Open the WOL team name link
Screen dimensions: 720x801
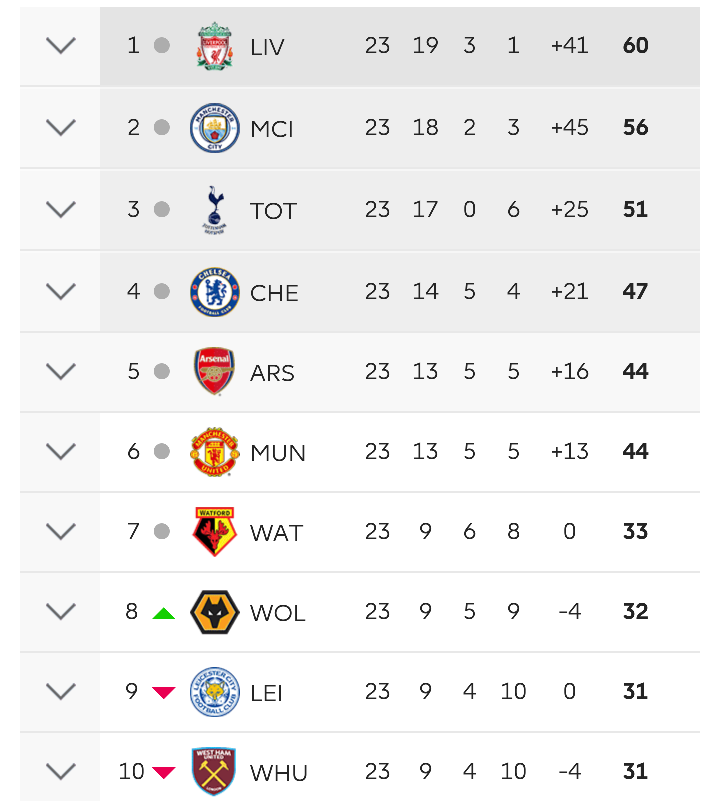[x=277, y=613]
